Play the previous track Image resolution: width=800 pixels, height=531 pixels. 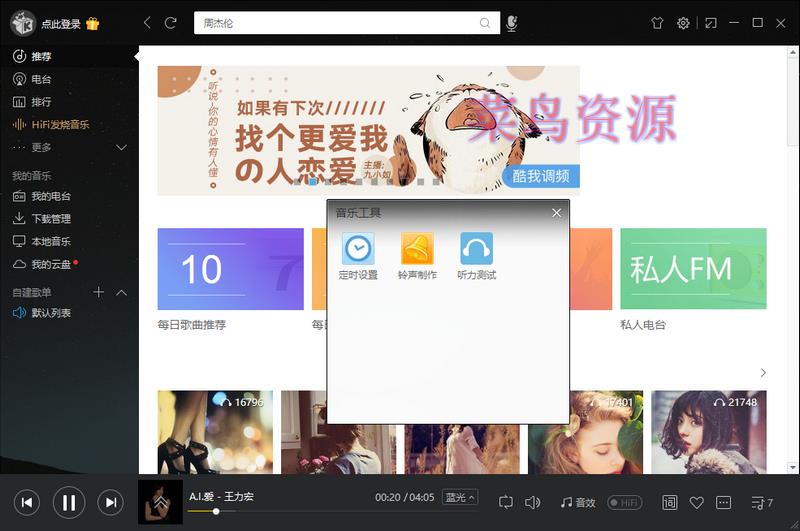(x=27, y=502)
